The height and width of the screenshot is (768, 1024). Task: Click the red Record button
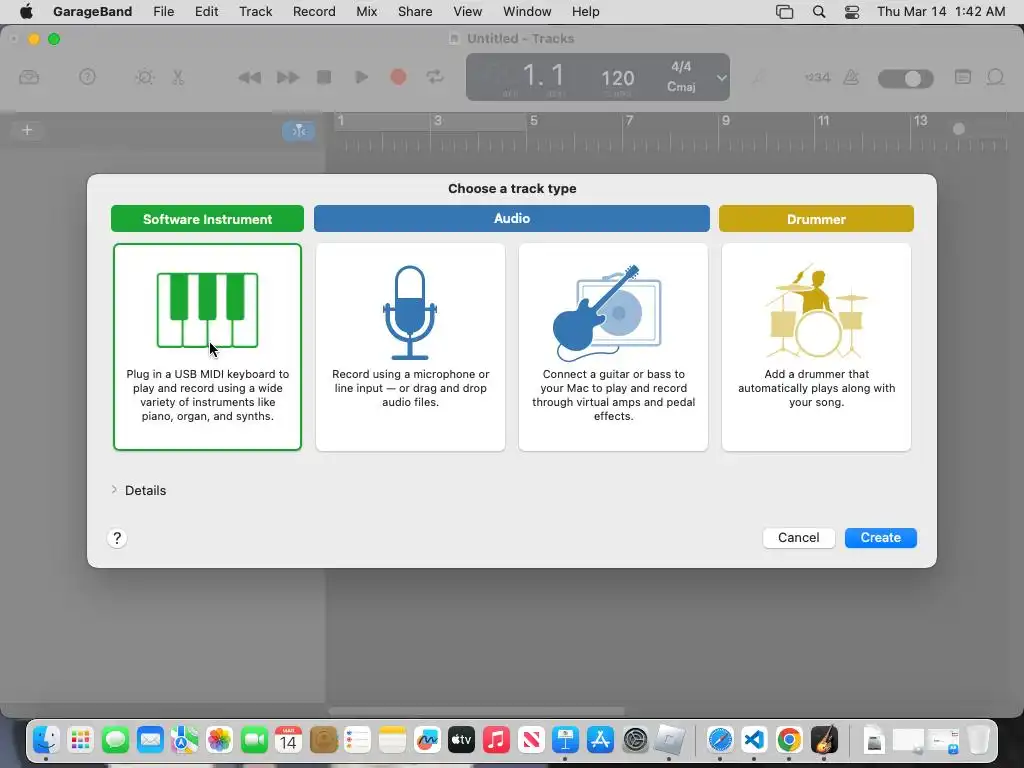(x=398, y=77)
